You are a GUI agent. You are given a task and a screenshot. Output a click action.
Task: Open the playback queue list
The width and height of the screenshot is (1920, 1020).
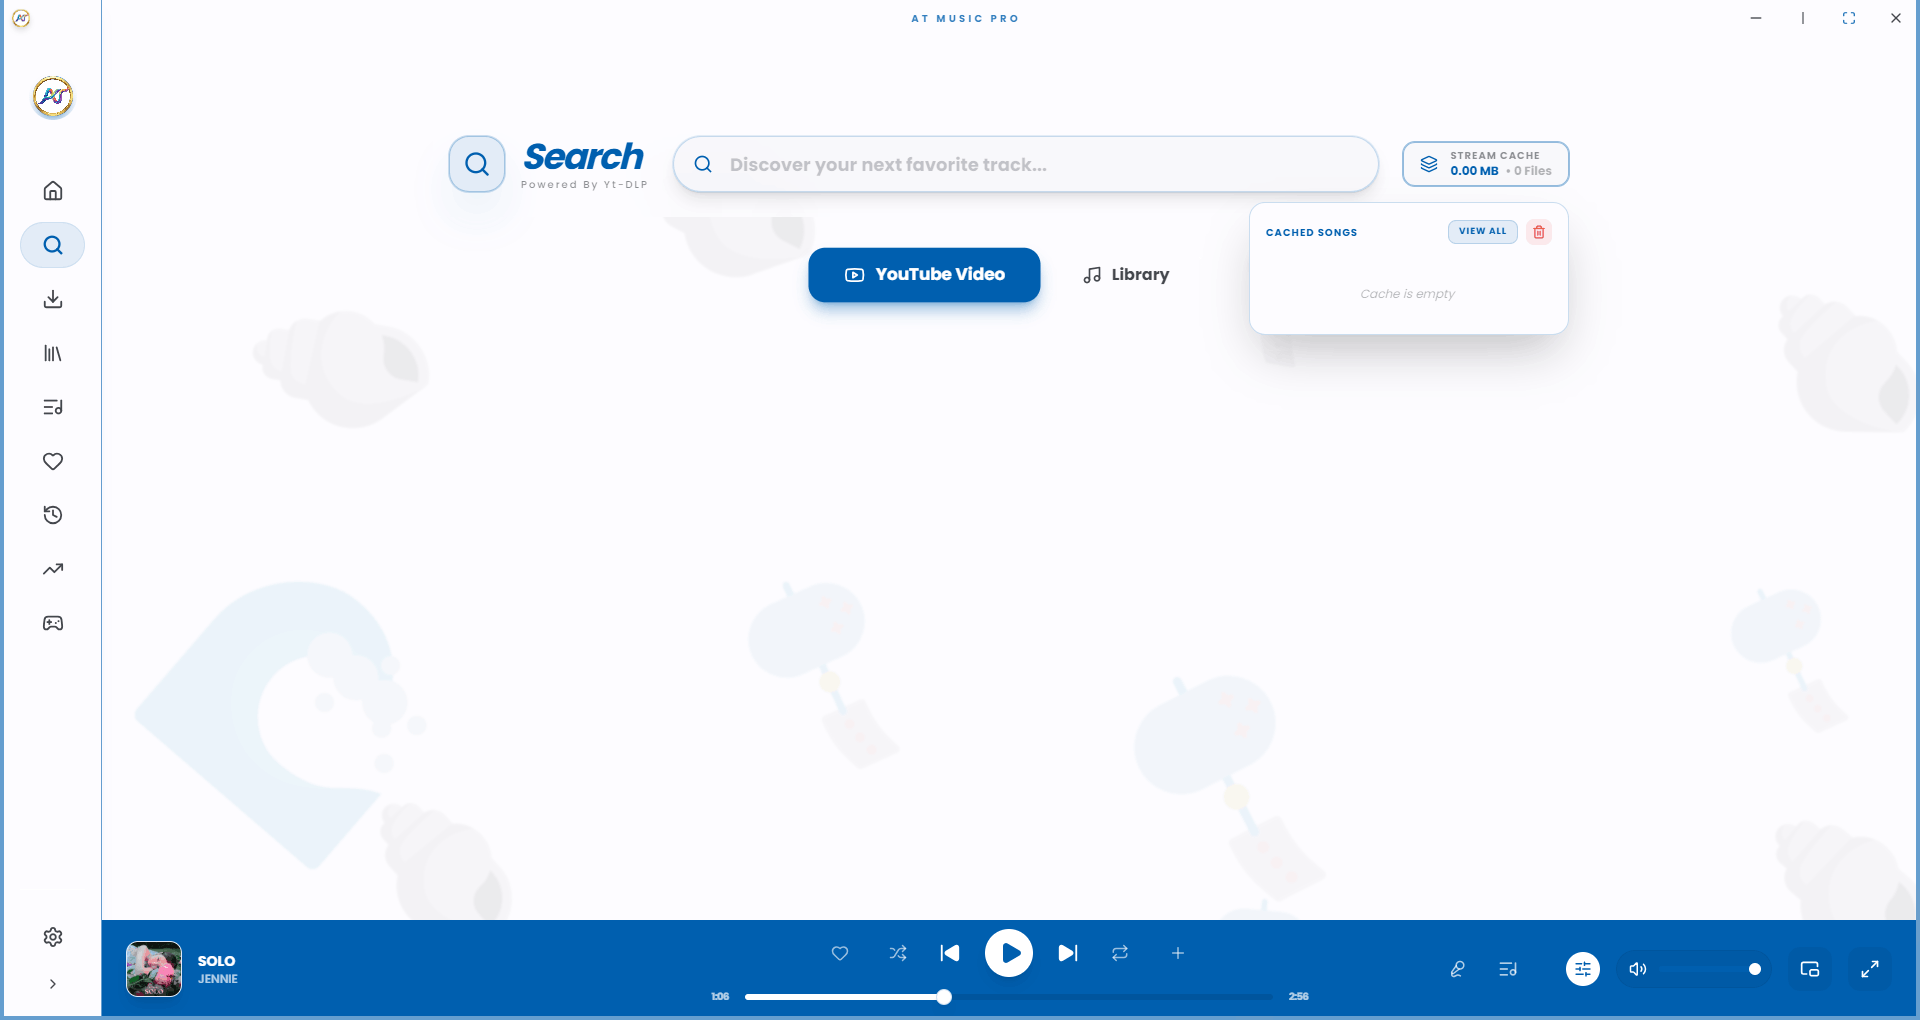[x=1508, y=968]
